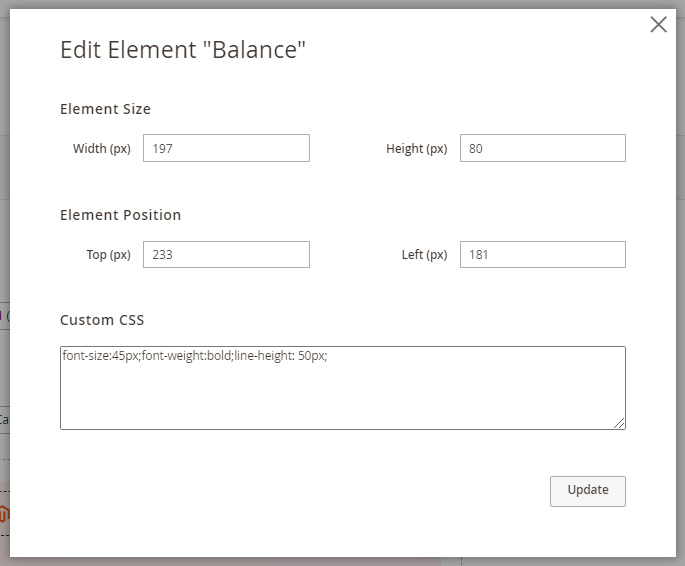
Task: Click the Top (px) label
Action: [108, 255]
